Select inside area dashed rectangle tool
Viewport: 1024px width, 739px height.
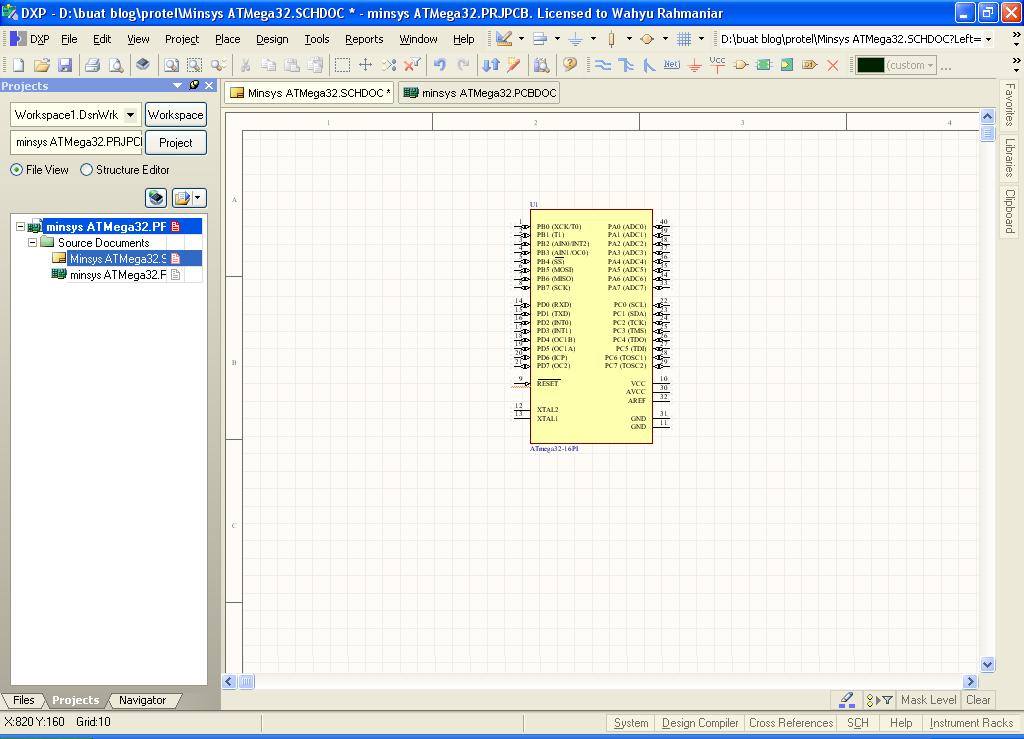pos(342,65)
